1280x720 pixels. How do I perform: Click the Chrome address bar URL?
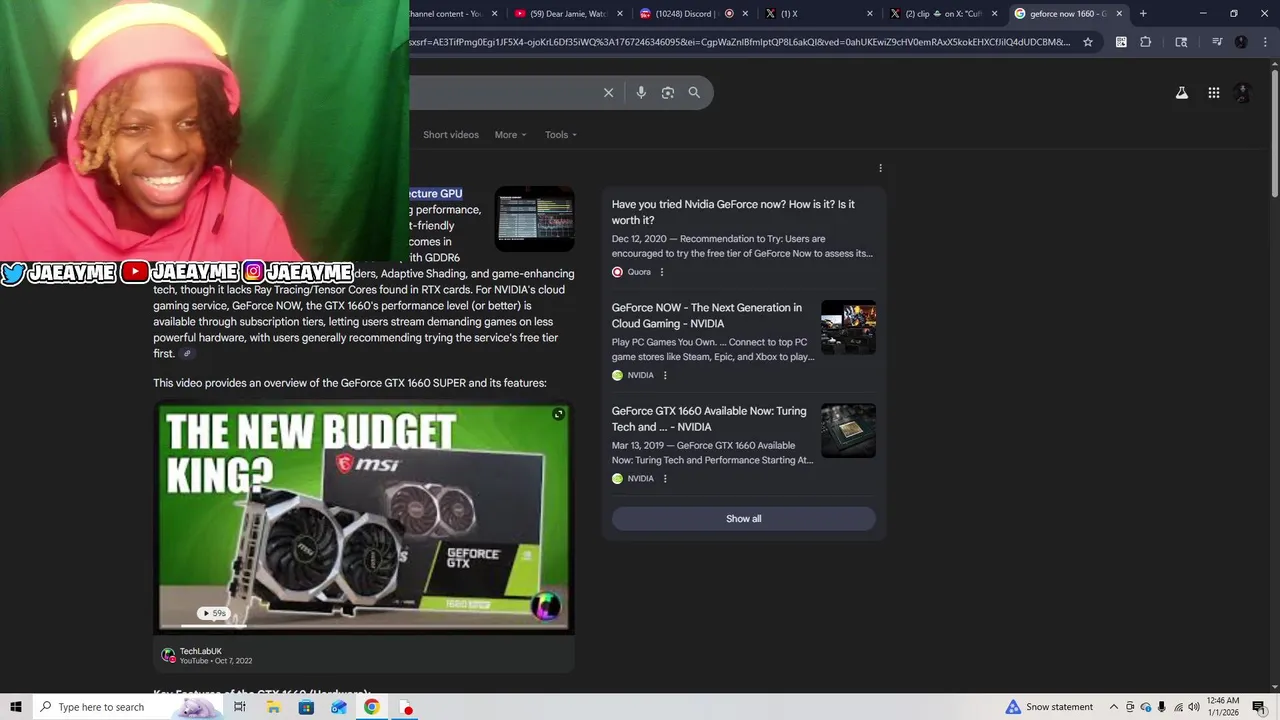(740, 42)
